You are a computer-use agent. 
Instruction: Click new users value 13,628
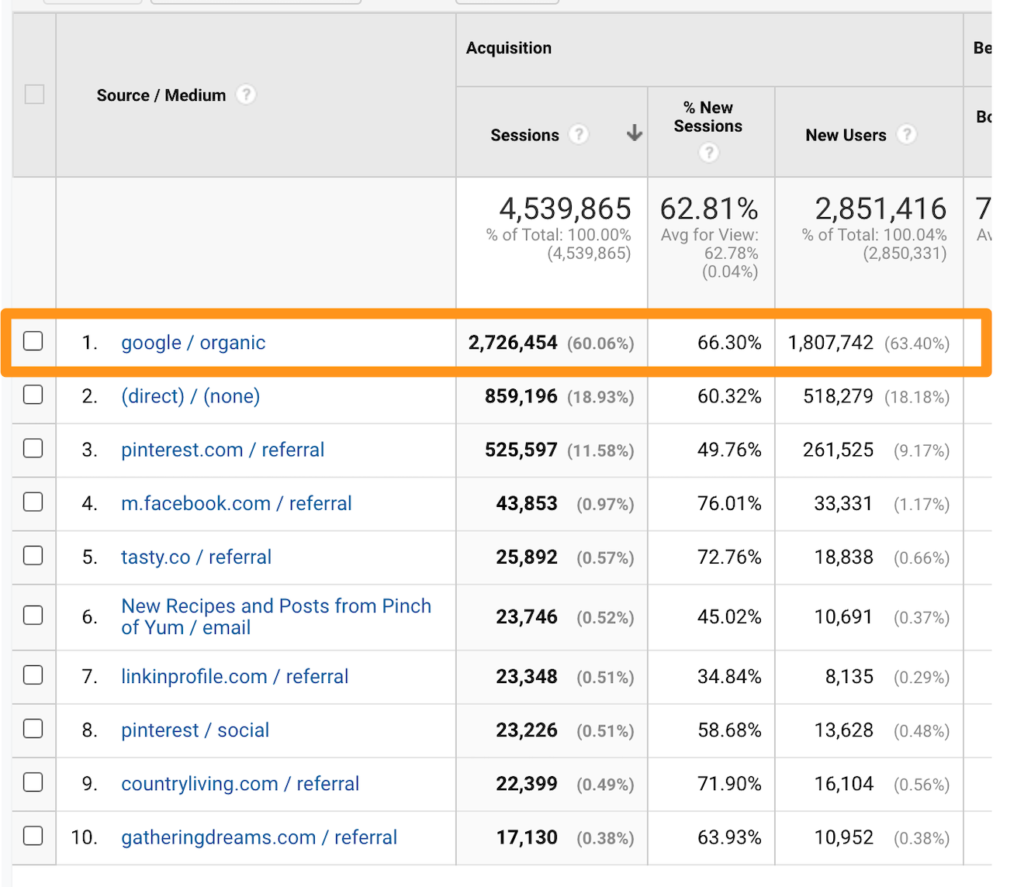[844, 730]
